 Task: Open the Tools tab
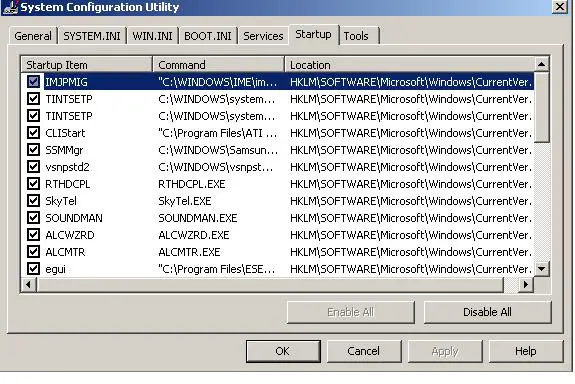pos(359,36)
